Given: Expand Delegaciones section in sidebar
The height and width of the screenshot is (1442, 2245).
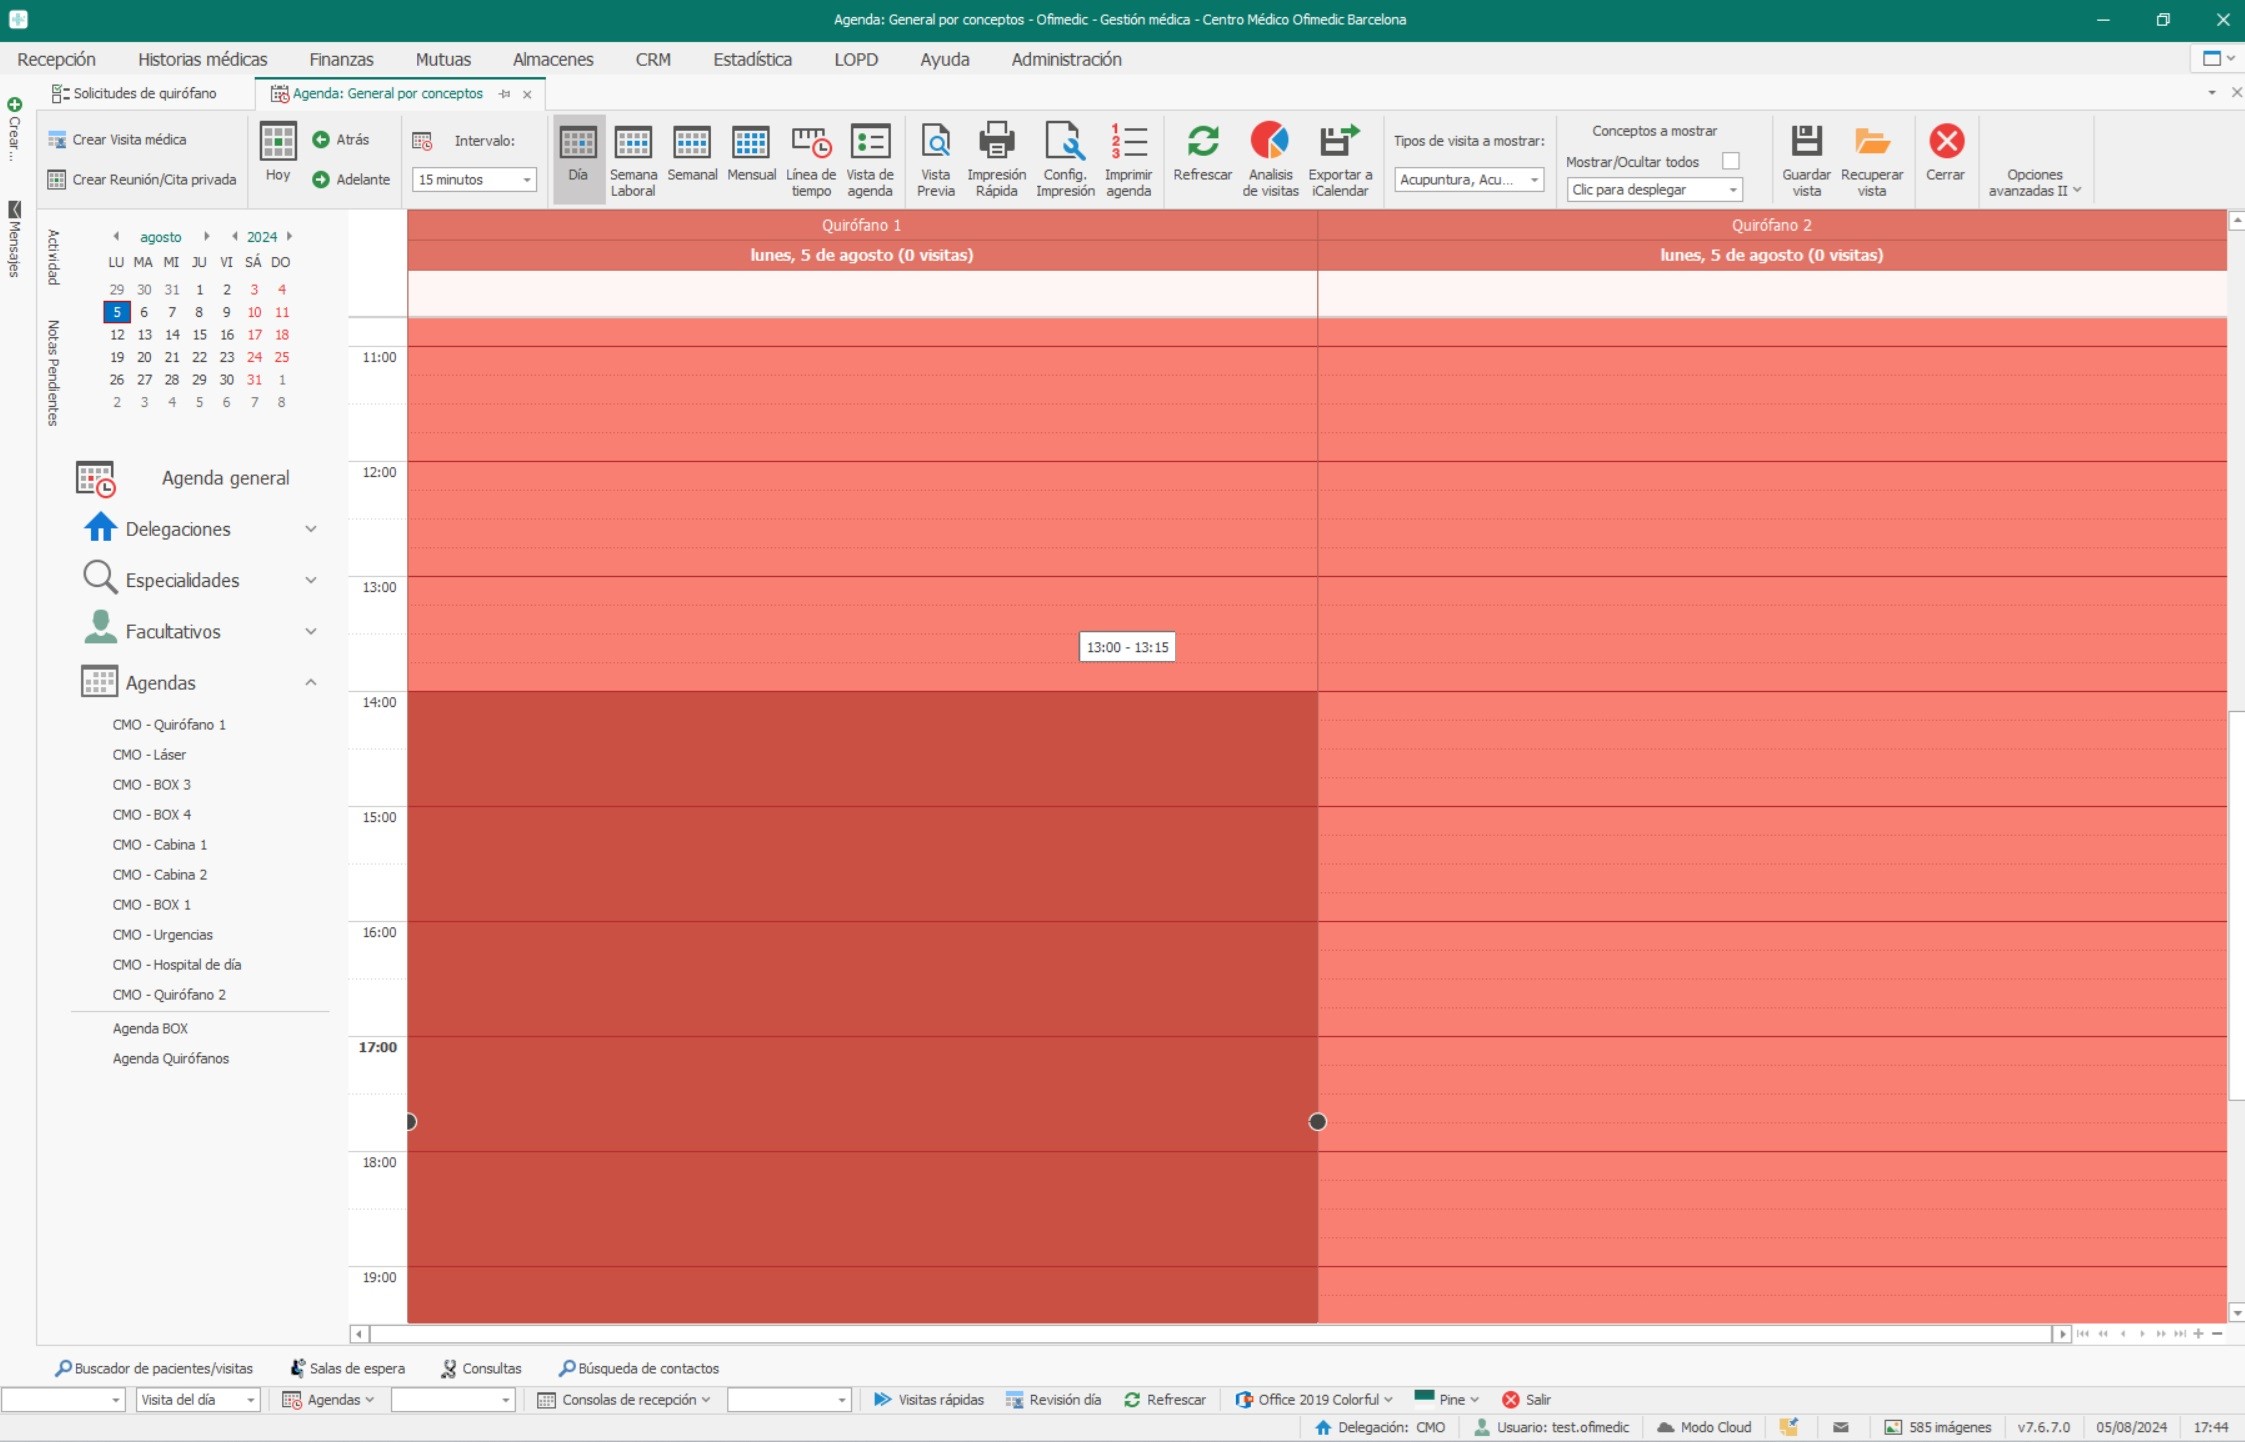Looking at the screenshot, I should point(311,527).
